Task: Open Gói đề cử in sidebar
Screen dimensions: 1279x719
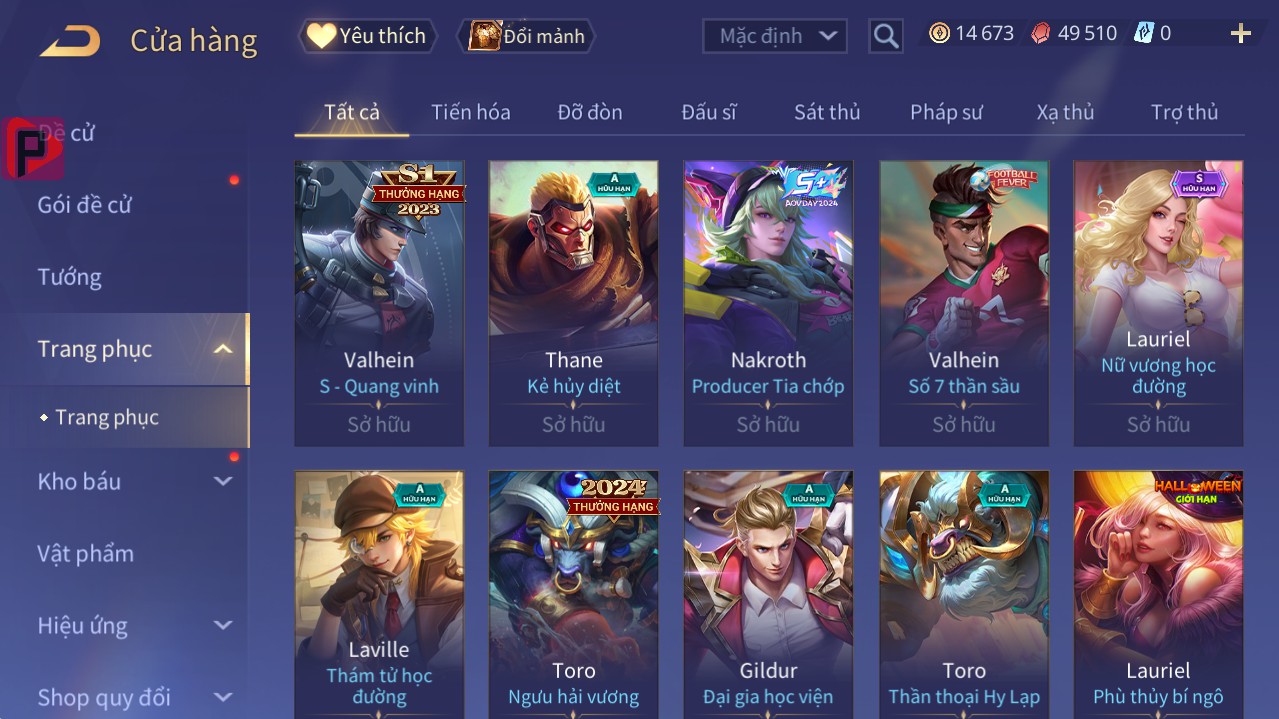Action: [x=85, y=205]
